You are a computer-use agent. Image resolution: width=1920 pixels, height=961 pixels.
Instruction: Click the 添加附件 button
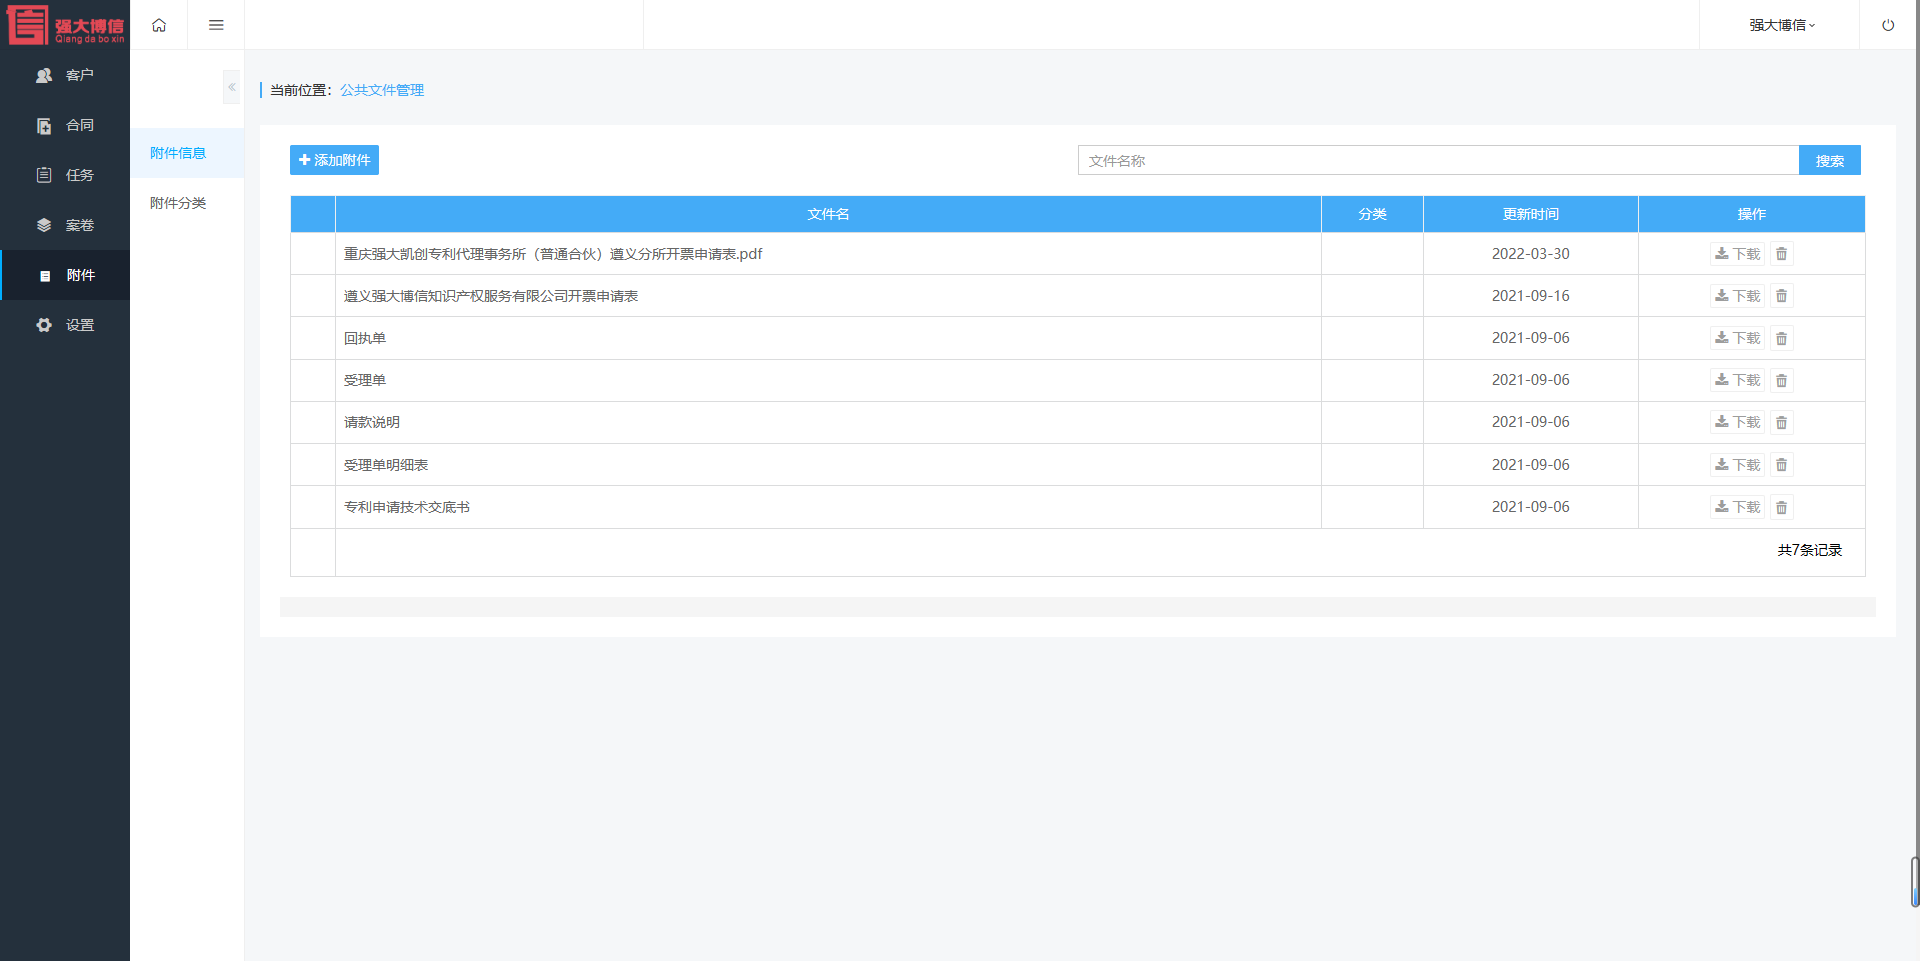coord(334,160)
